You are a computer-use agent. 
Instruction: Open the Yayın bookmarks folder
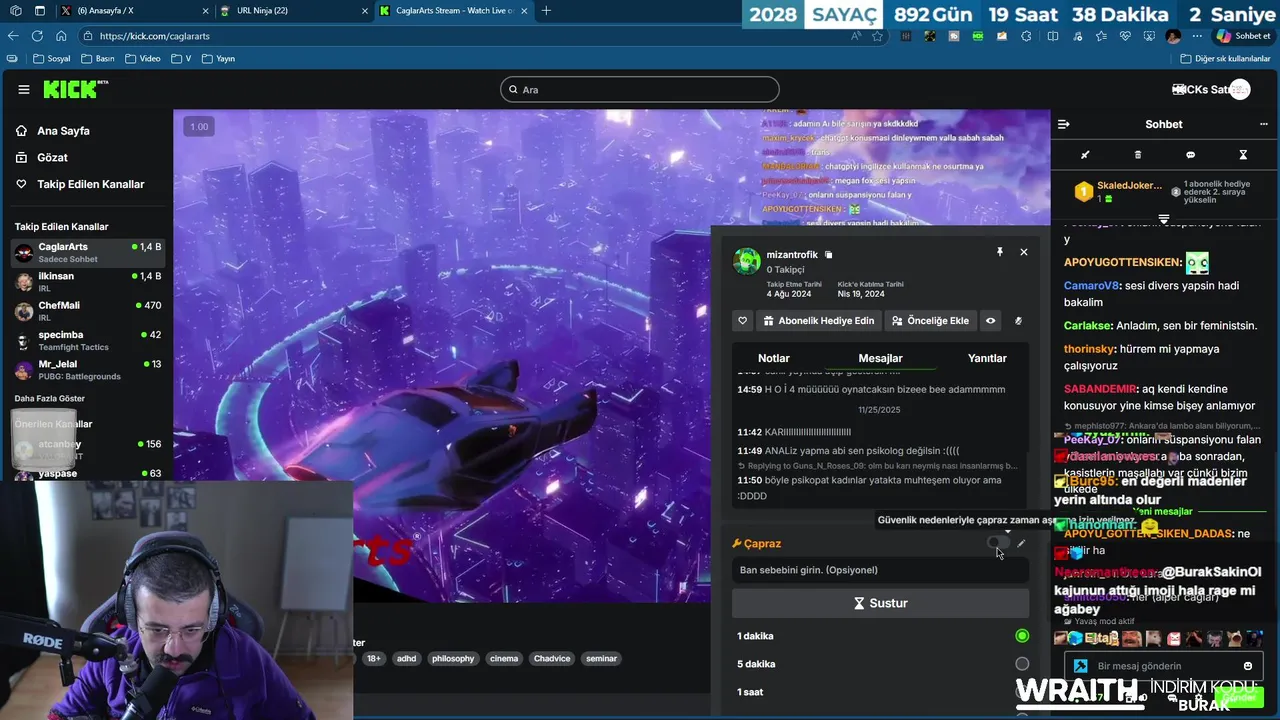point(219,58)
